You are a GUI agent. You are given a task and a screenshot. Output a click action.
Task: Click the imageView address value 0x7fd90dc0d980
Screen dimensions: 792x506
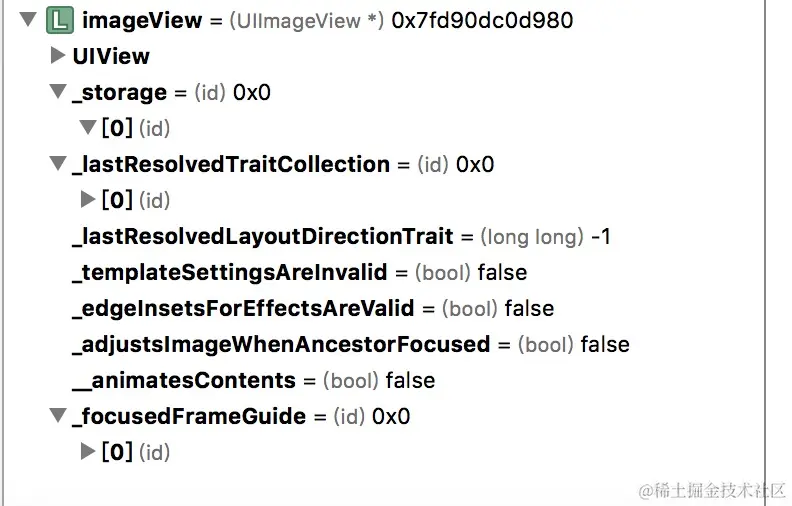(x=483, y=20)
